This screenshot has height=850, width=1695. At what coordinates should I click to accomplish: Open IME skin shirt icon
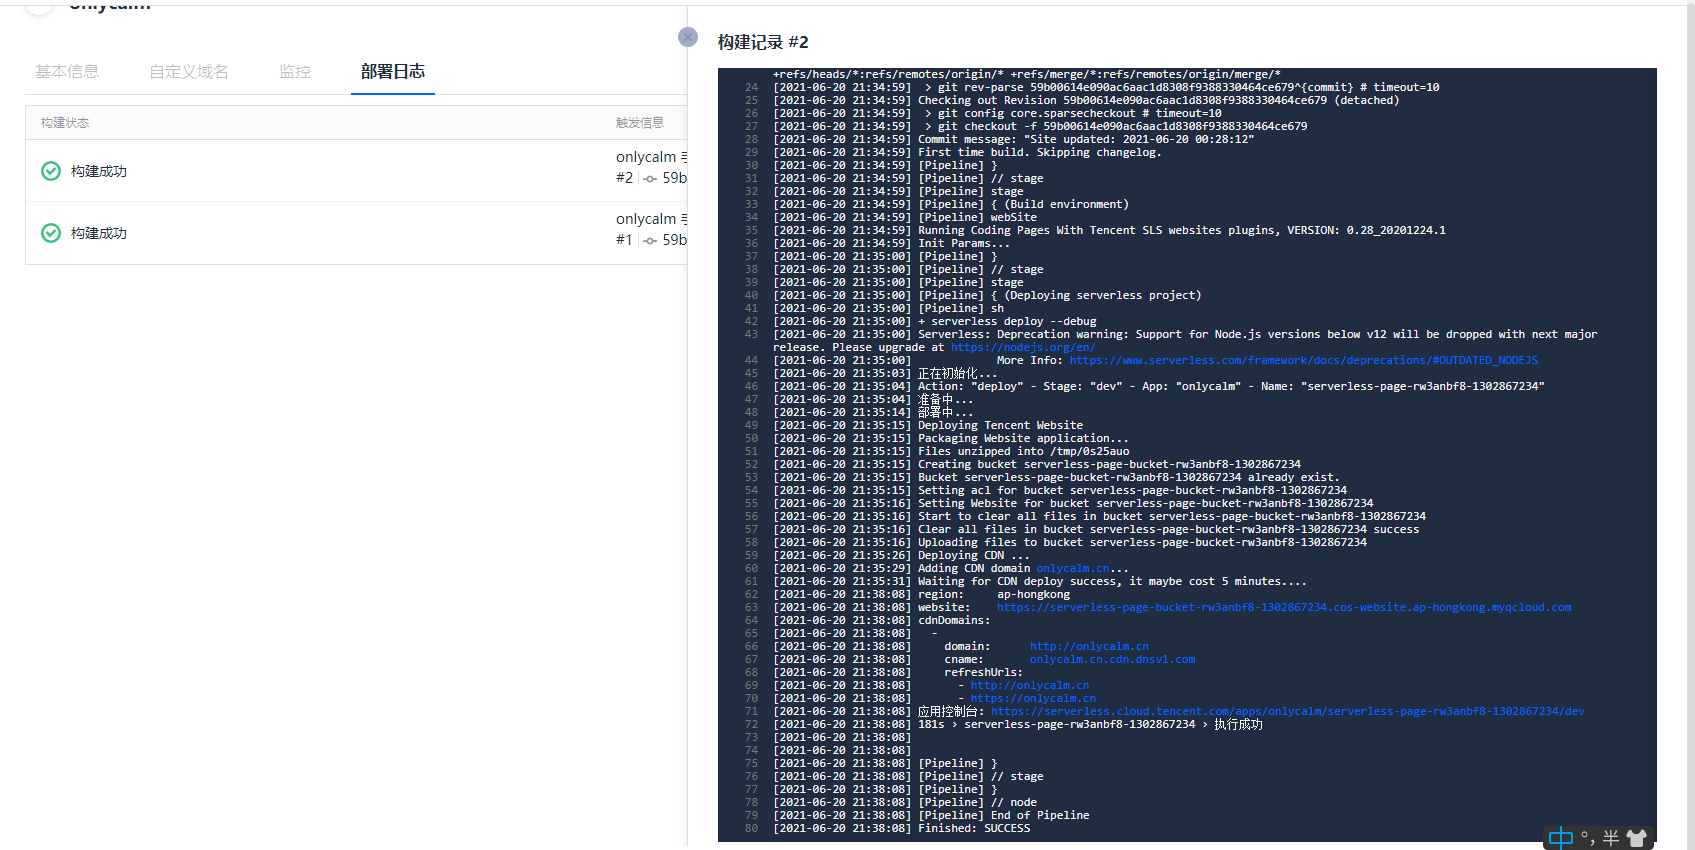[x=1637, y=838]
